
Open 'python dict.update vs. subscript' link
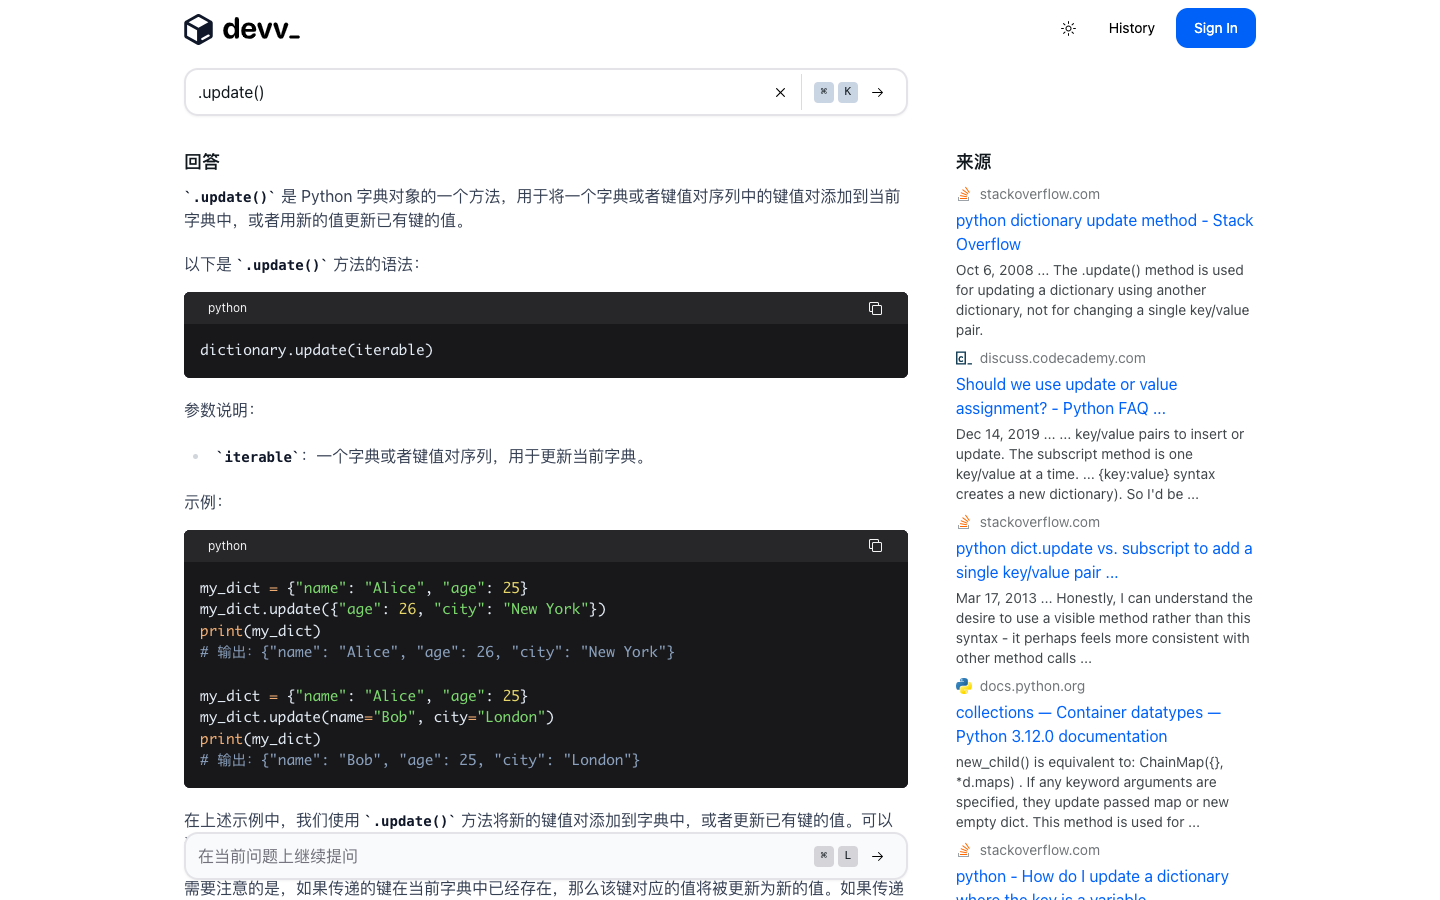click(x=1103, y=560)
